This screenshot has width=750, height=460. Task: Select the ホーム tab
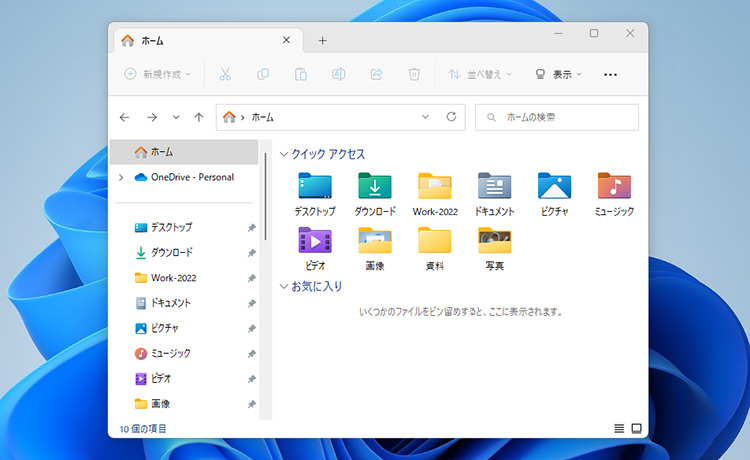point(200,41)
